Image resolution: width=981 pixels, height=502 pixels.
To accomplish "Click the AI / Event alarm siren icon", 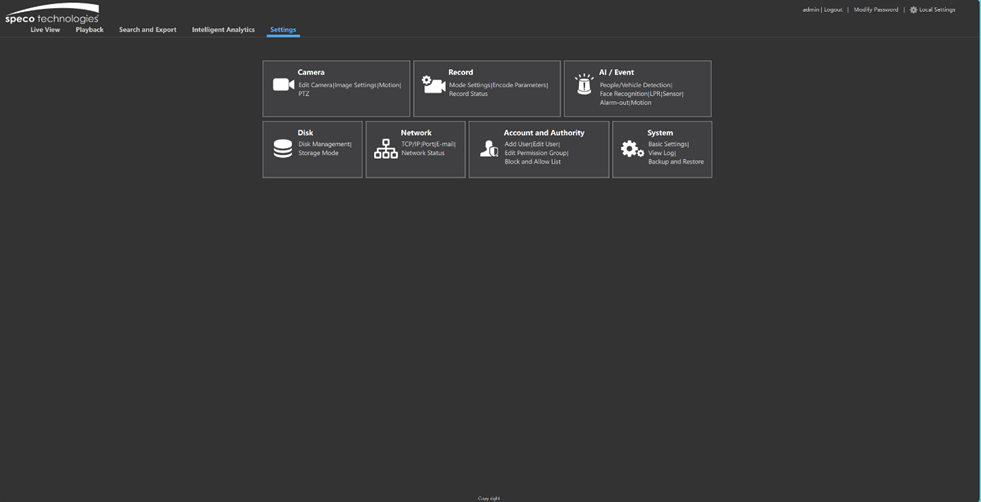I will point(584,85).
